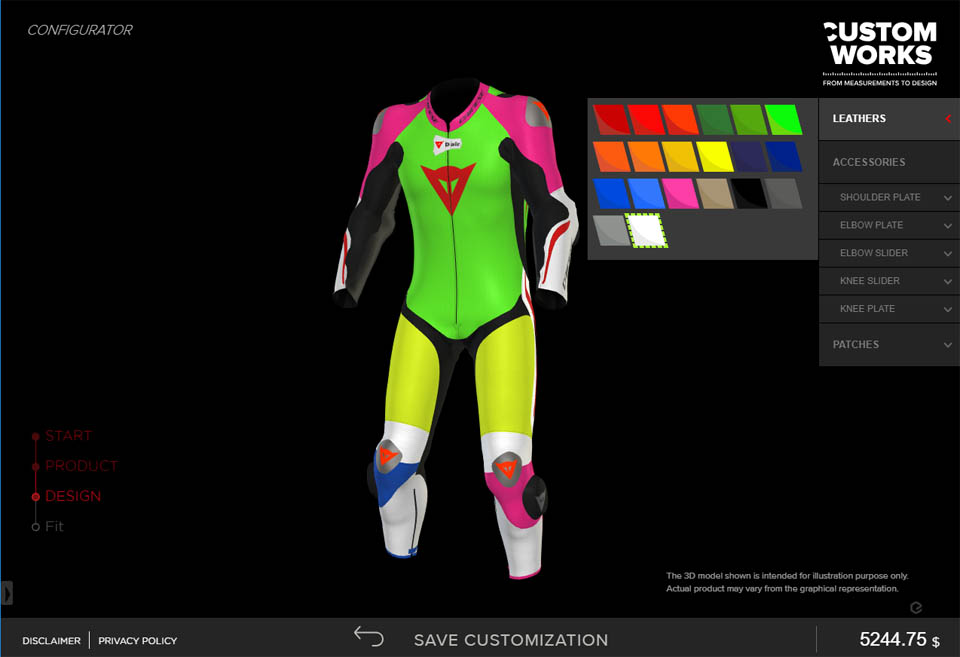This screenshot has width=960, height=657.
Task: Open the Privacy Policy link
Action: (138, 640)
